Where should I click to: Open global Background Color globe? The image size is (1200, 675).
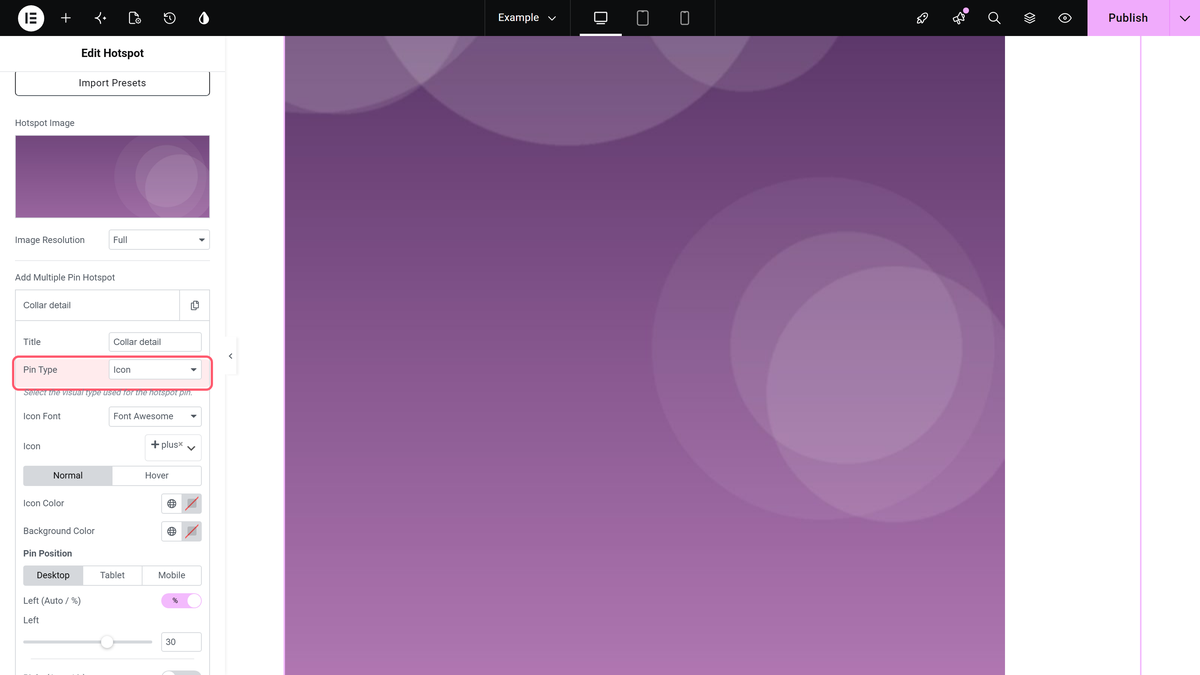coord(172,531)
